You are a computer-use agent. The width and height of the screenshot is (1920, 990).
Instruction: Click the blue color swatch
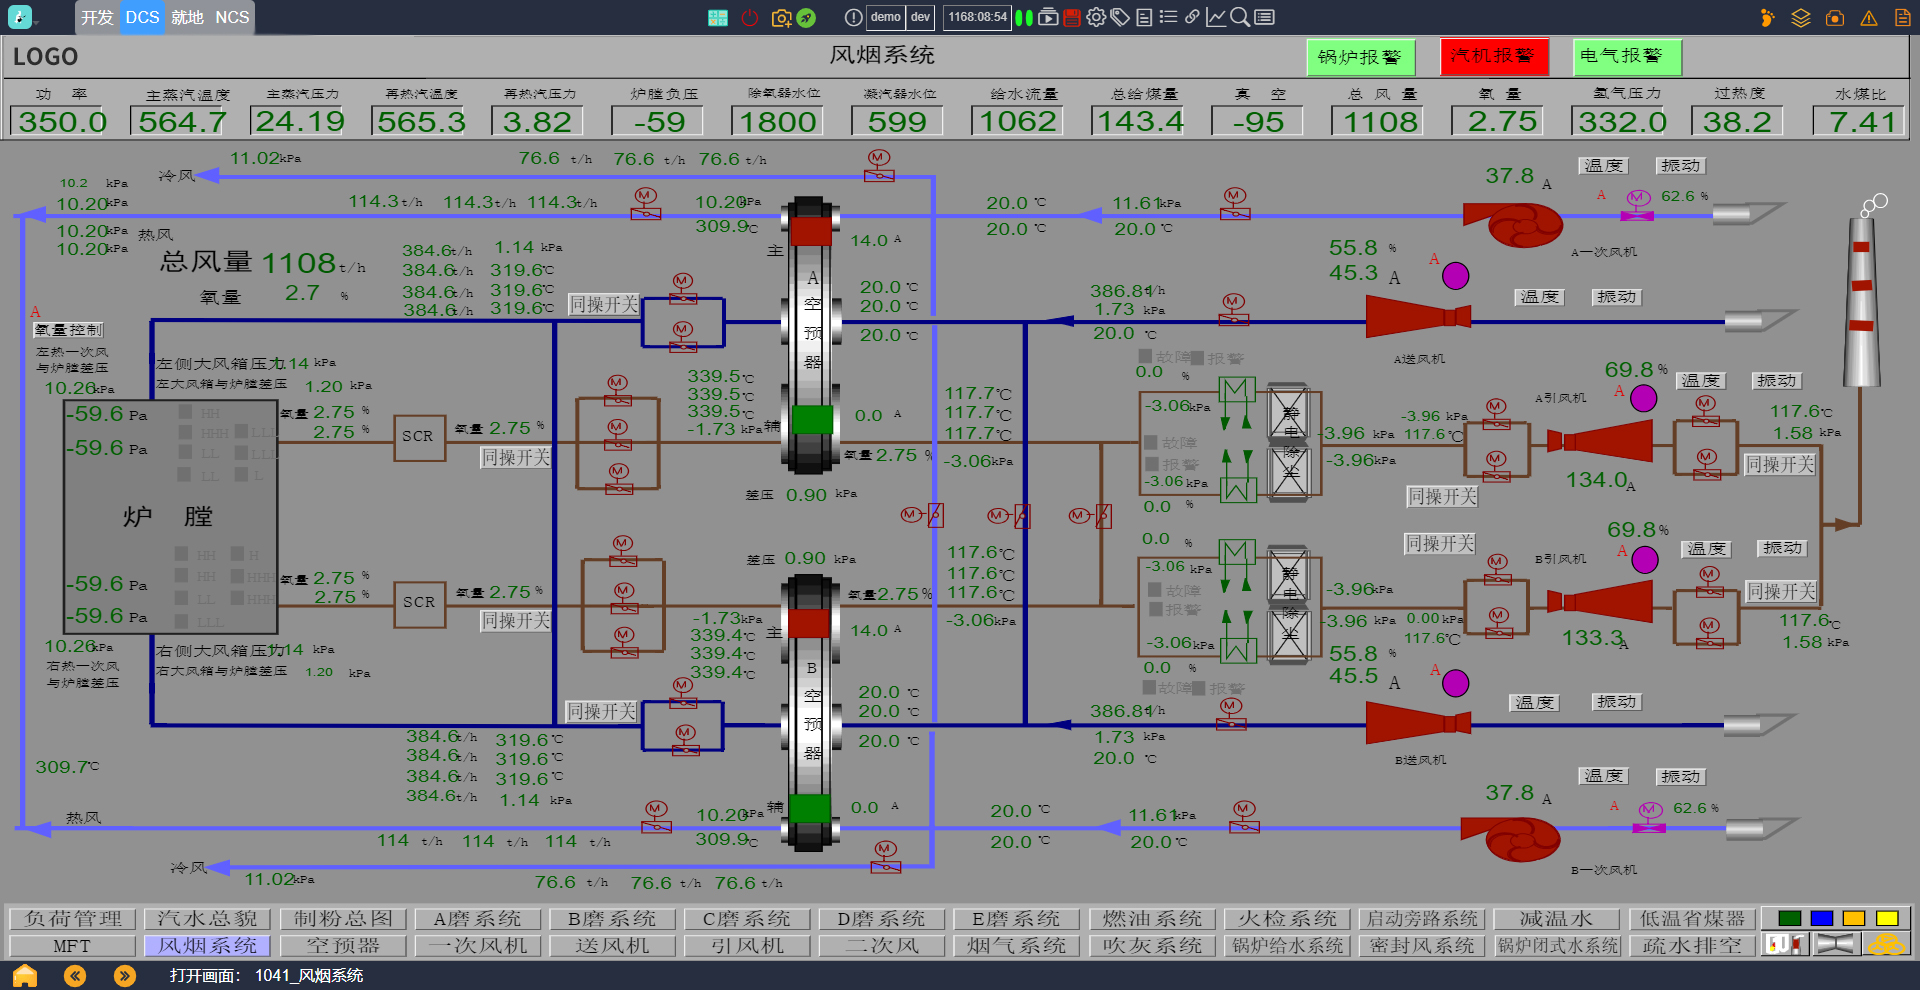(1822, 918)
